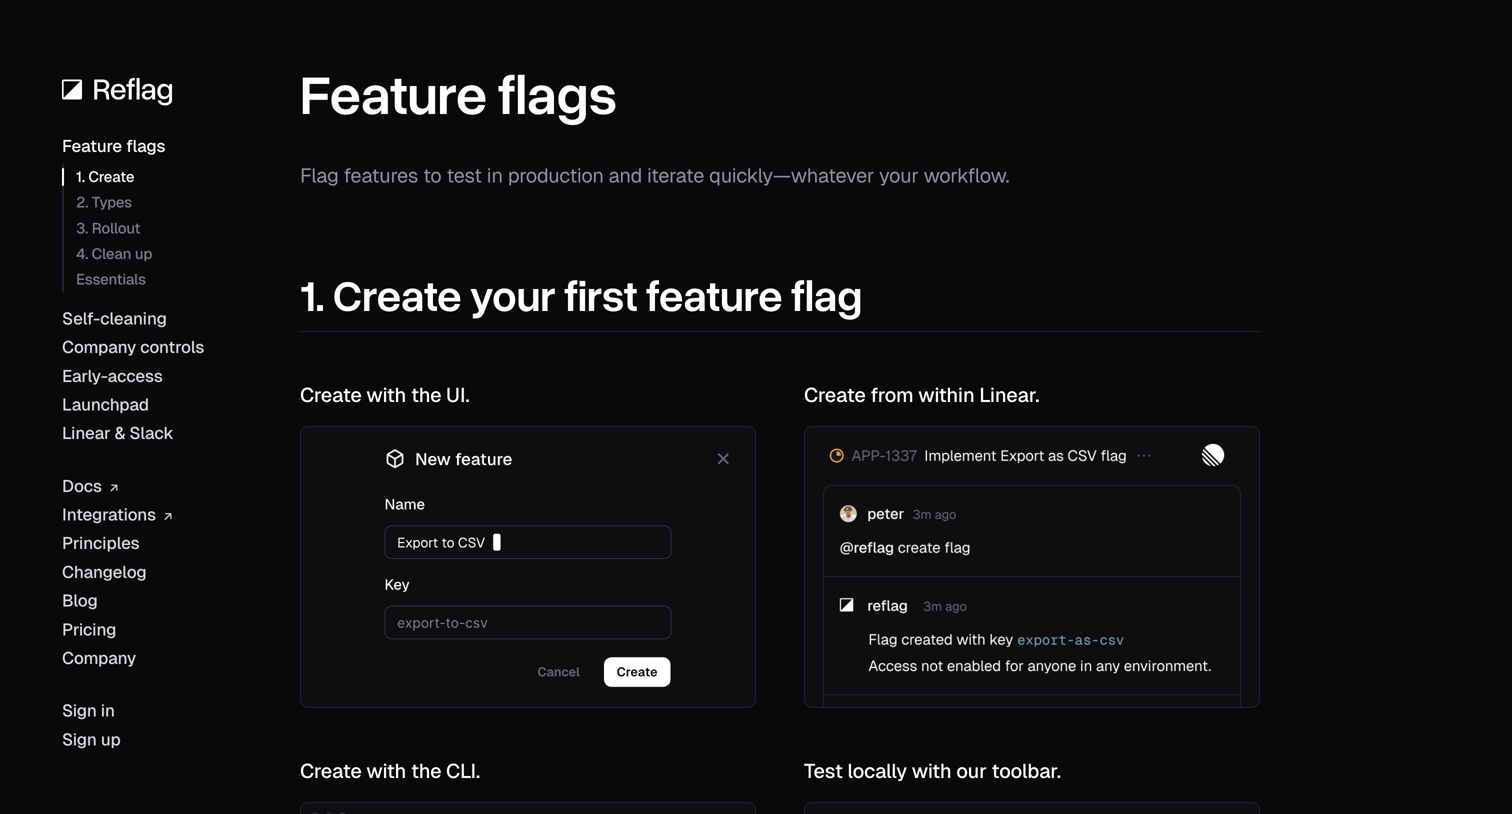Click Sign up
The width and height of the screenshot is (1512, 814).
[x=91, y=740]
